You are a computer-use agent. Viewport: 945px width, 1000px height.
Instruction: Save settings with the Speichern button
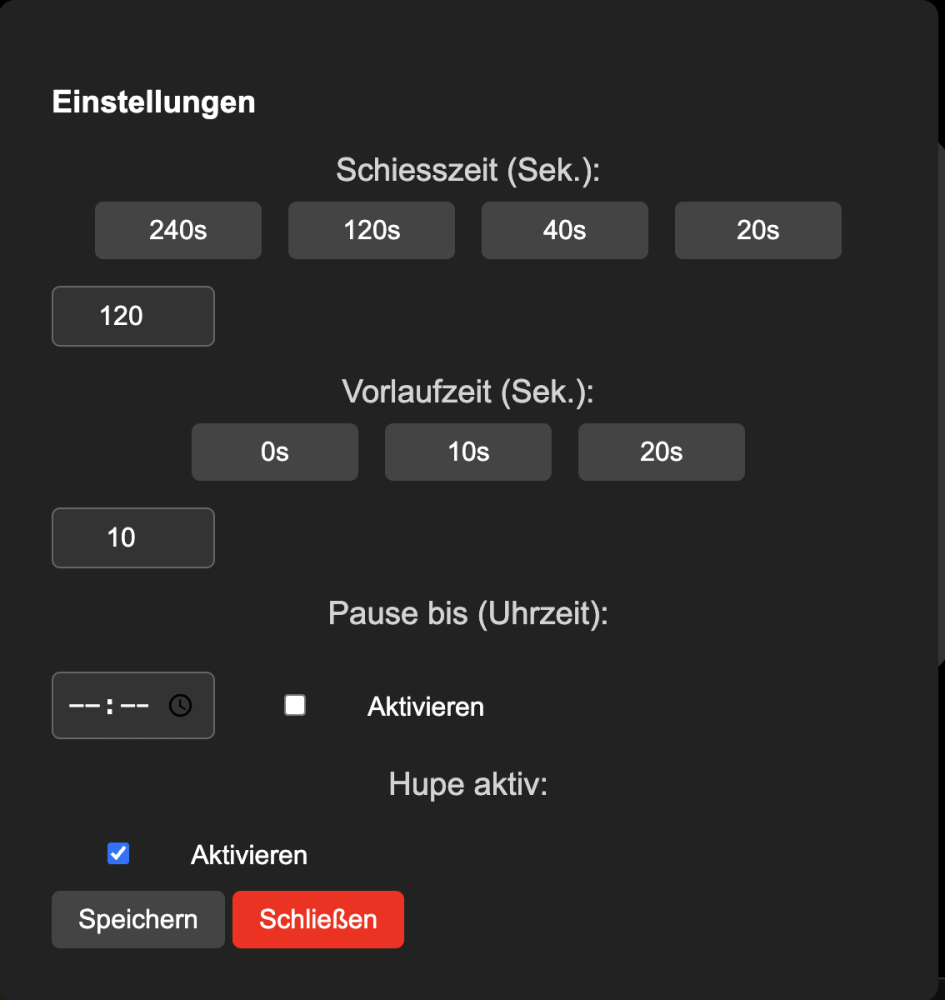(138, 919)
